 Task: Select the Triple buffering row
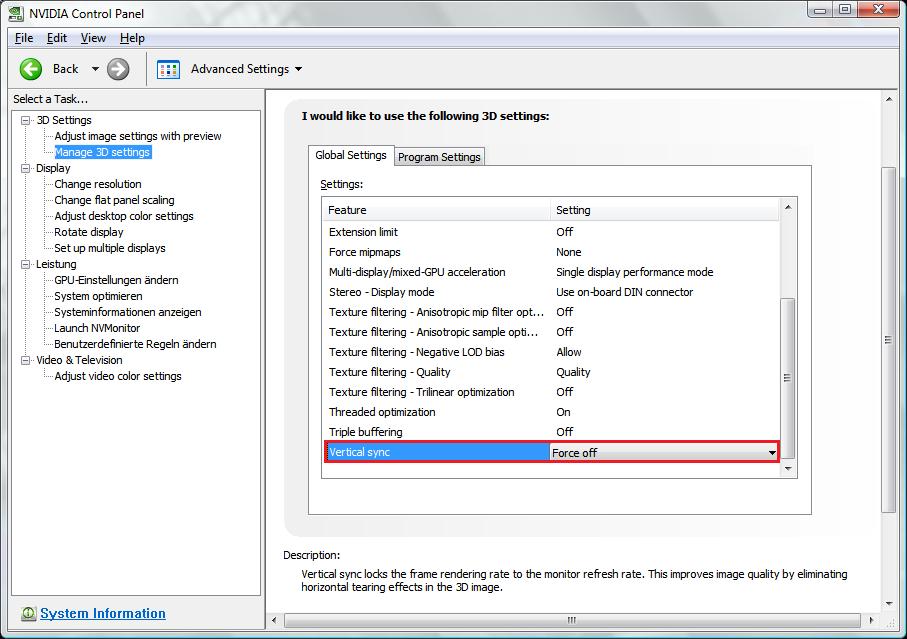(551, 432)
